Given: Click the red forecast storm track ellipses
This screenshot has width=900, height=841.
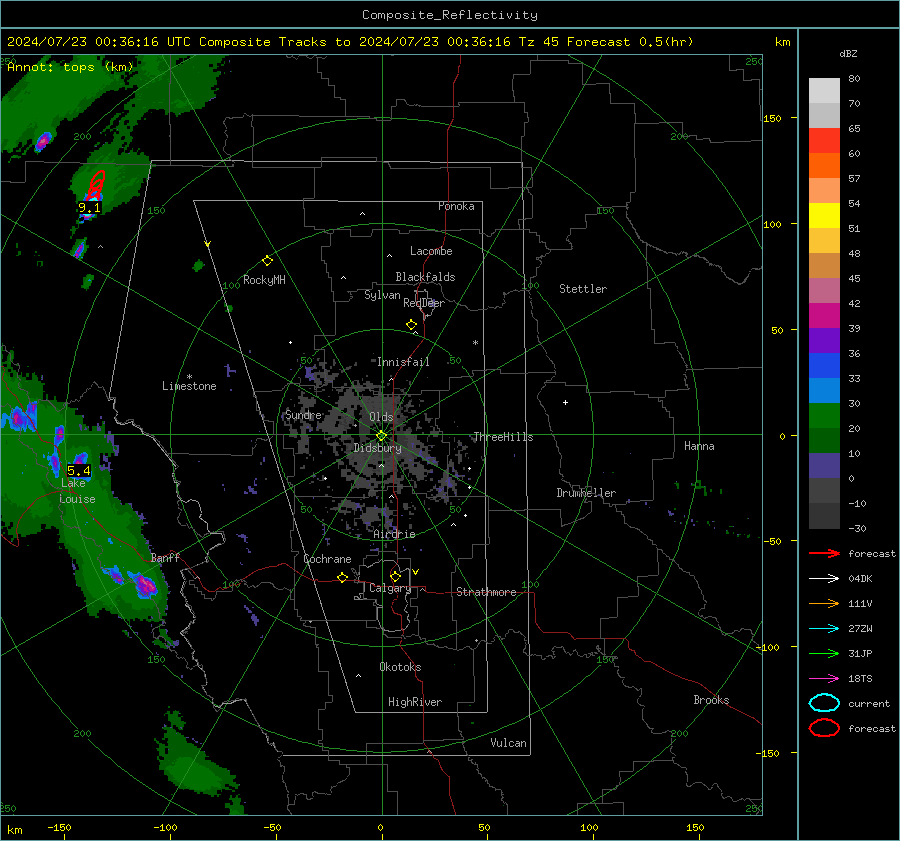Looking at the screenshot, I should tap(96, 185).
